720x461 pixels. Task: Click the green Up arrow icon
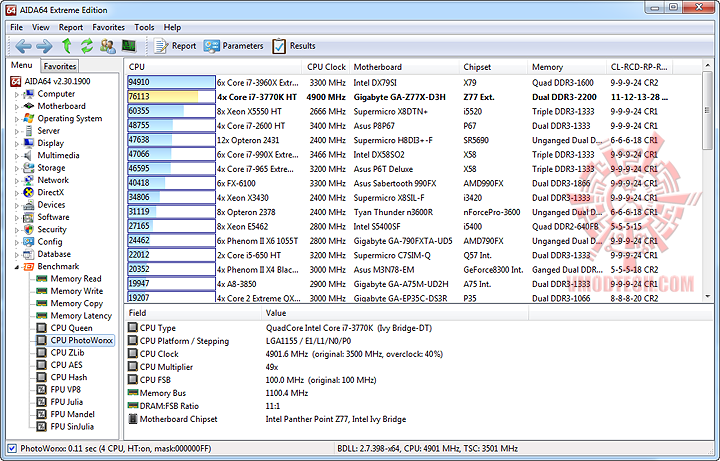pyautogui.click(x=67, y=46)
